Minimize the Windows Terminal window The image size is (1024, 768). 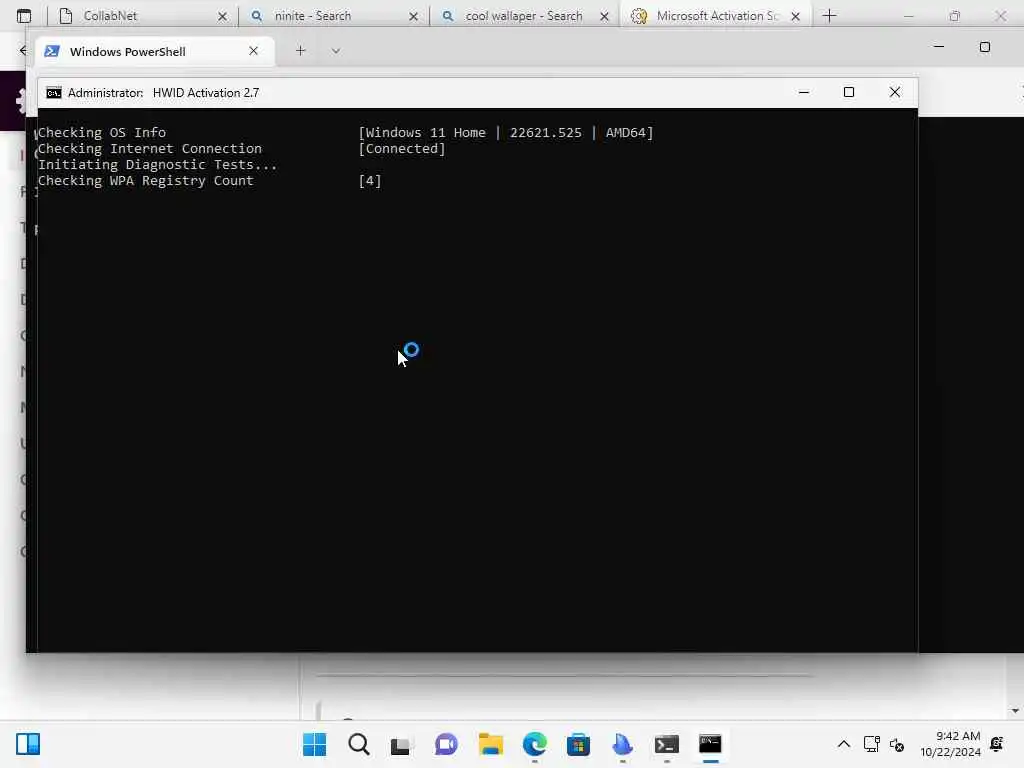(x=938, y=47)
